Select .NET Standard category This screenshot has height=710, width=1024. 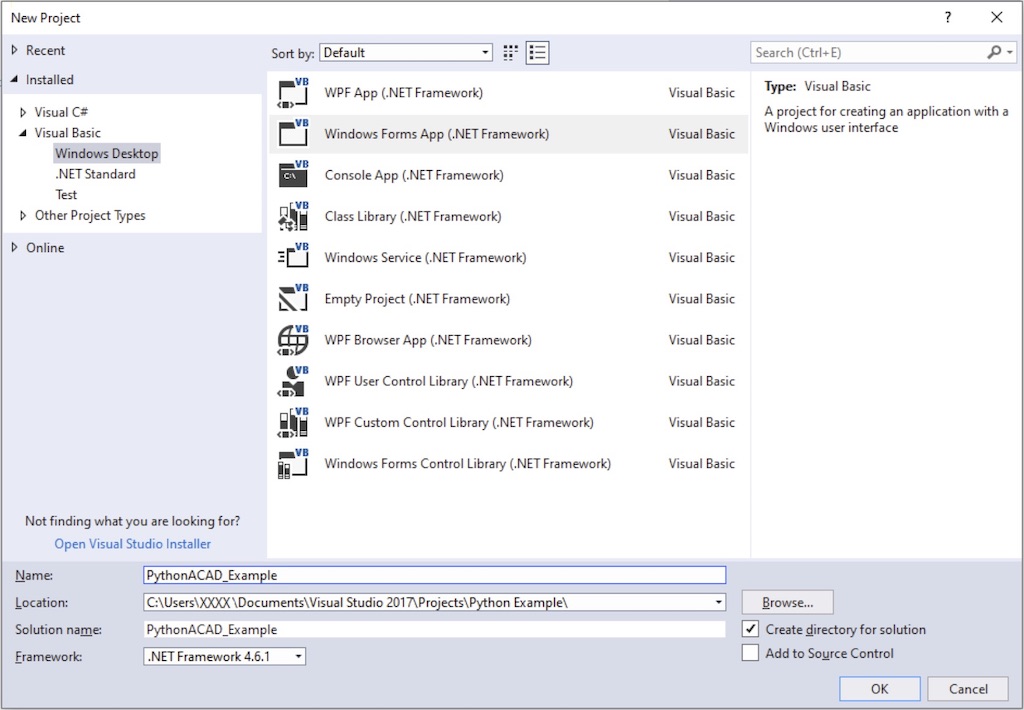[95, 174]
